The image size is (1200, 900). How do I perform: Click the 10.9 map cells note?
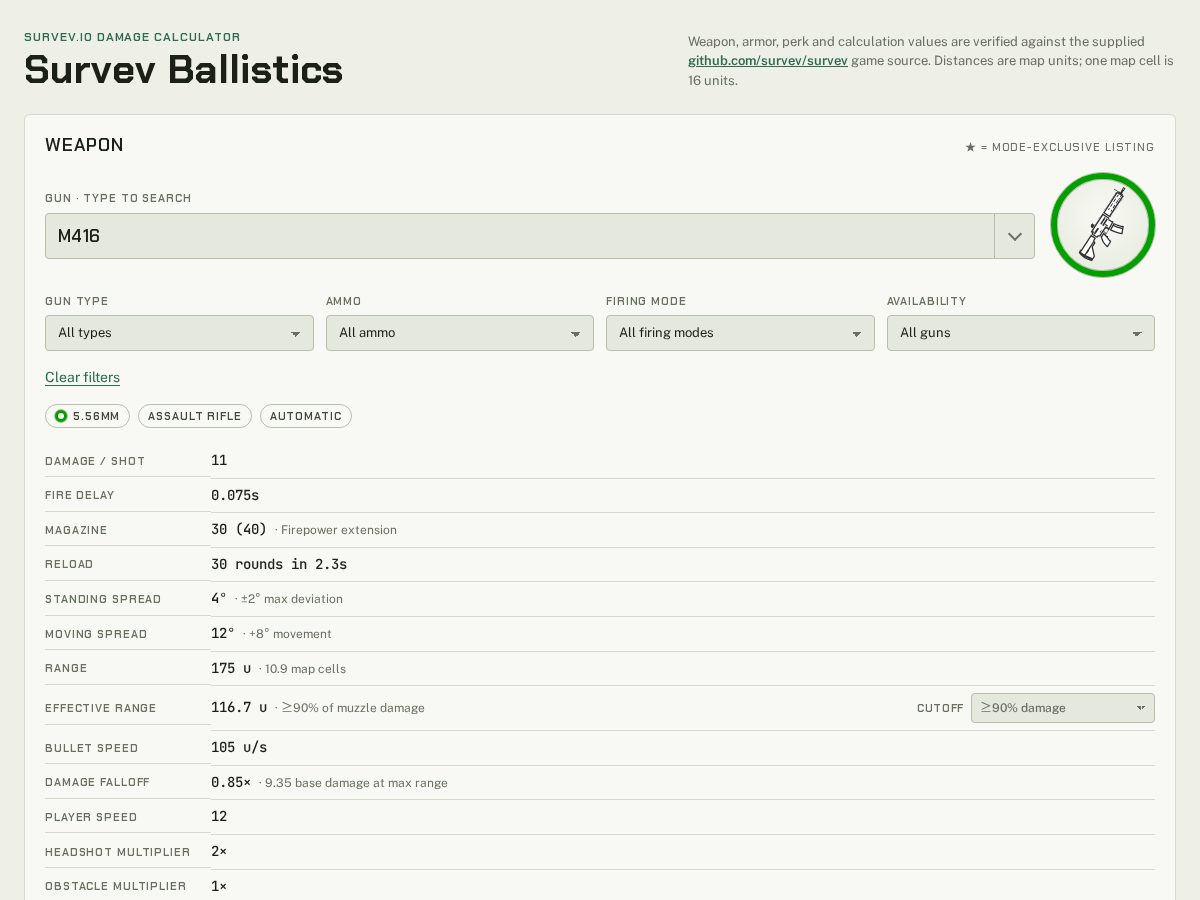305,669
